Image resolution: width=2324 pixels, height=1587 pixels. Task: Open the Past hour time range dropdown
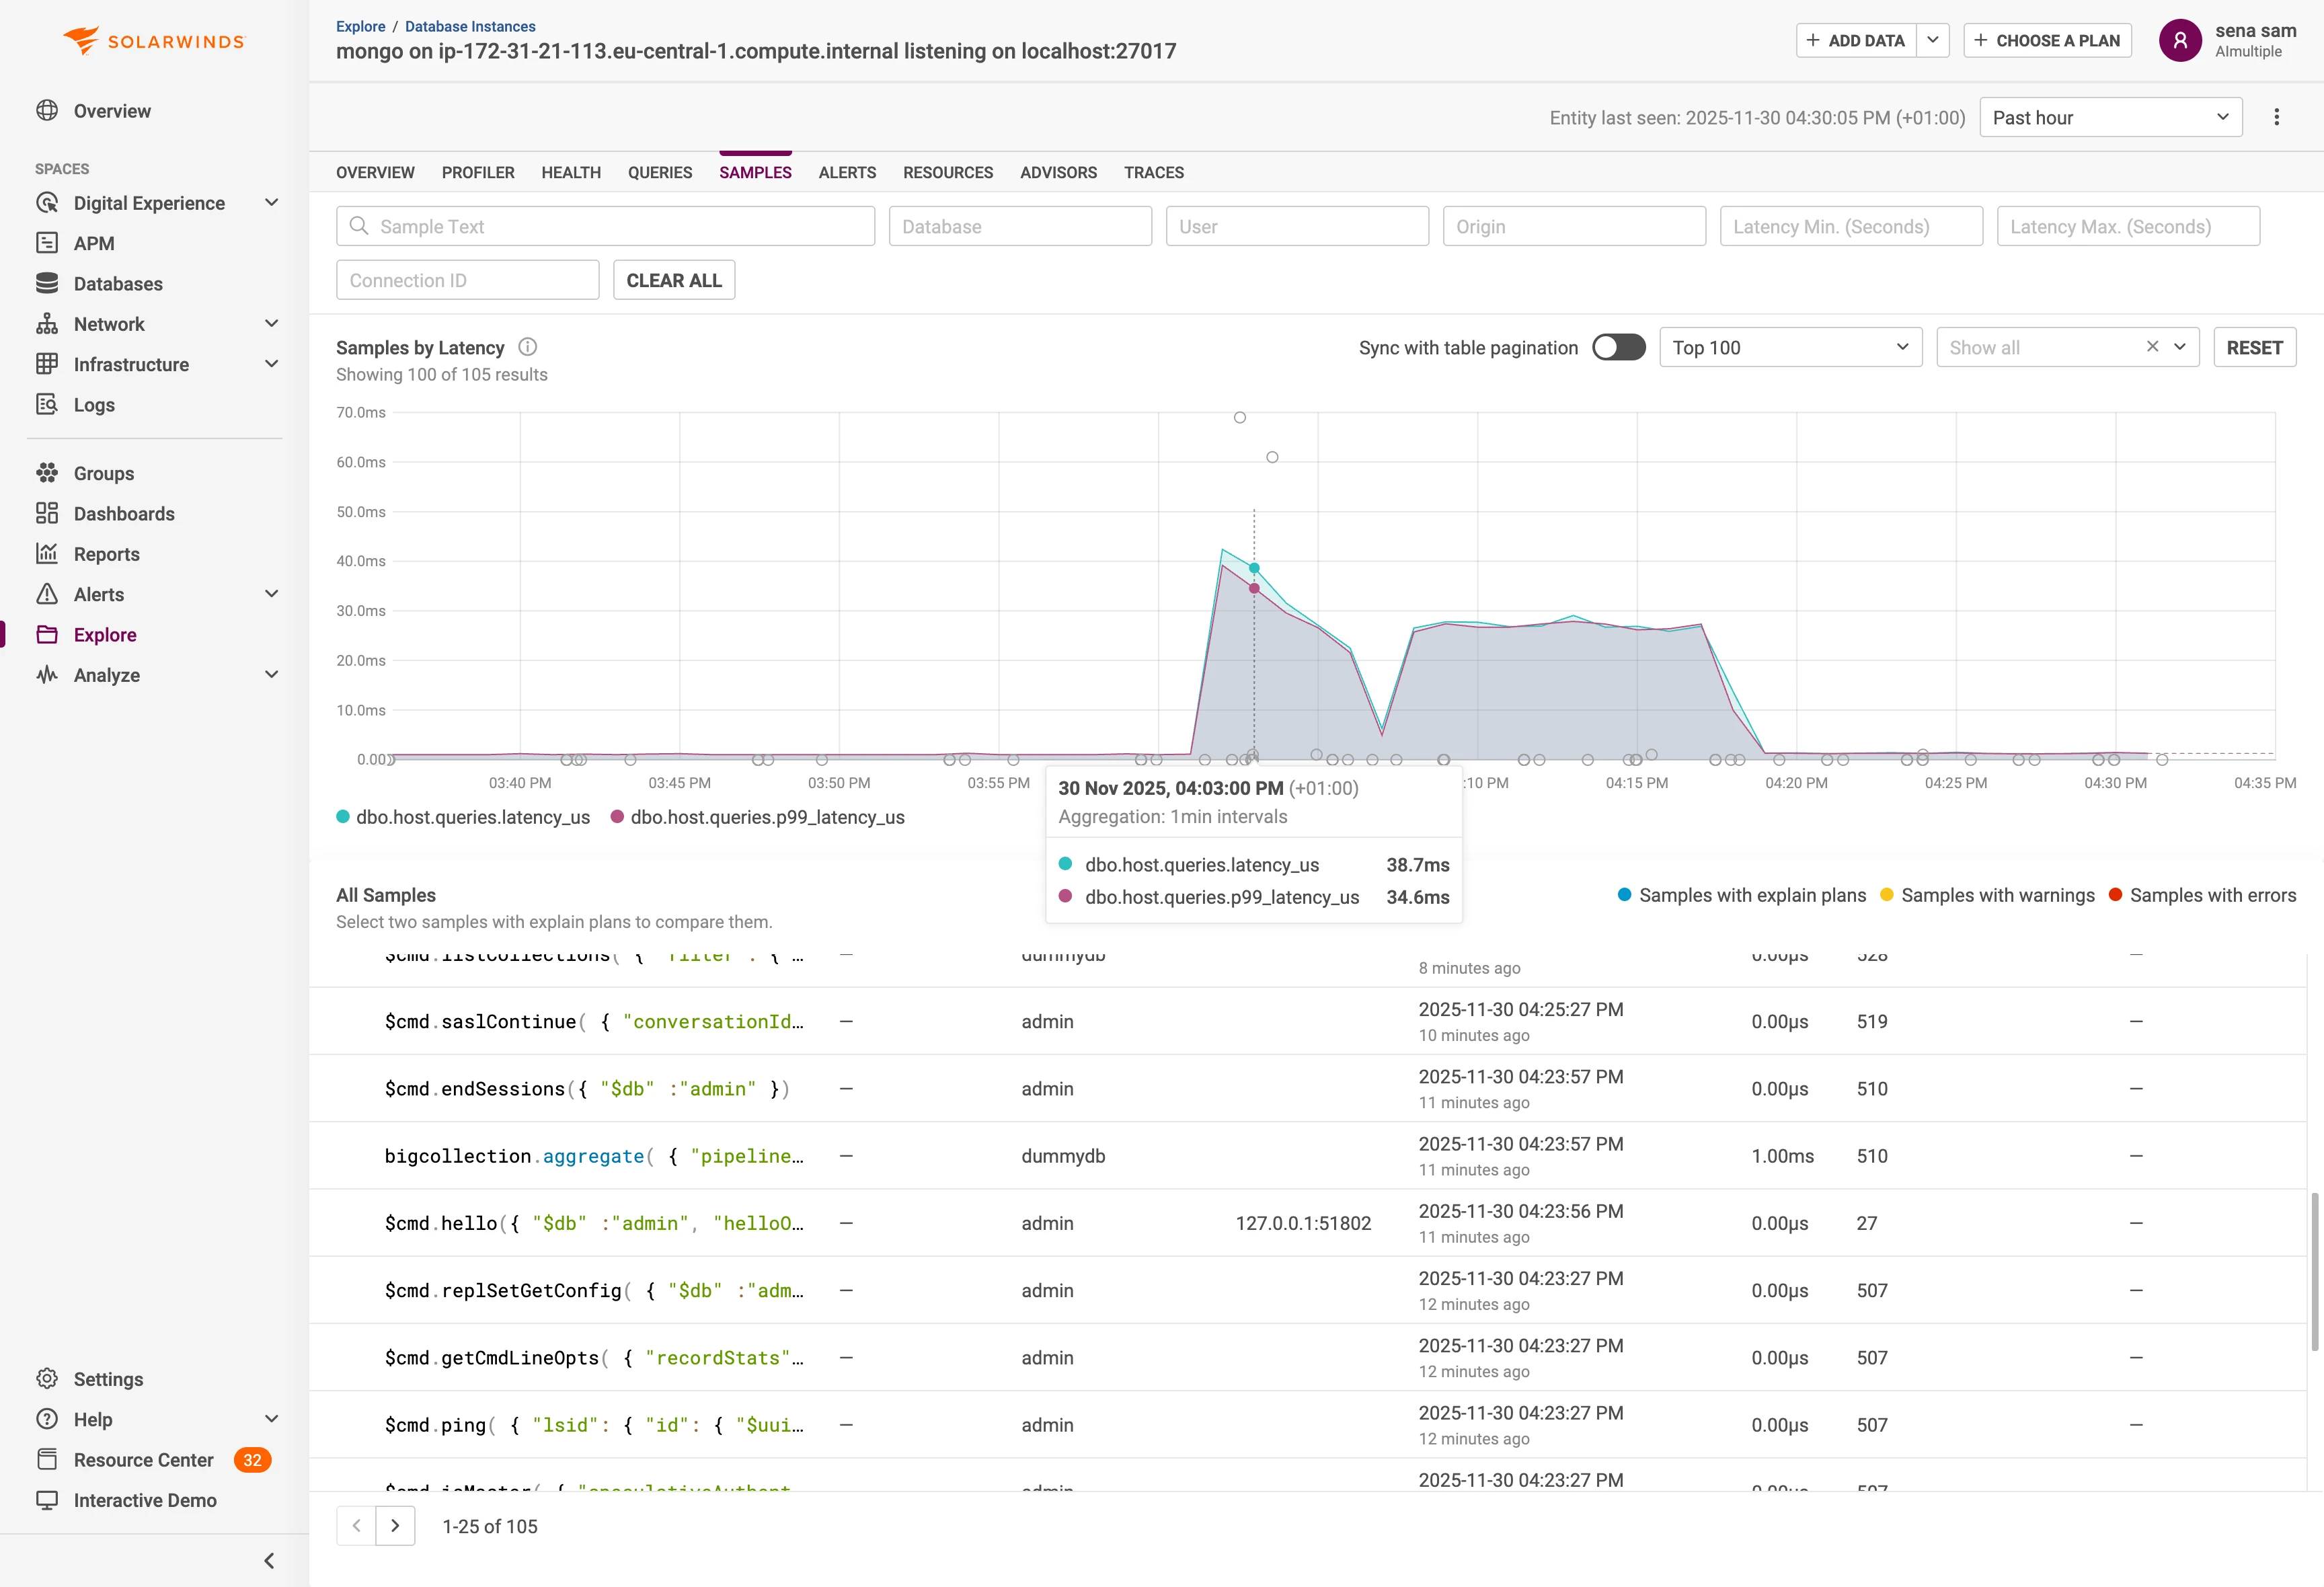tap(2110, 117)
